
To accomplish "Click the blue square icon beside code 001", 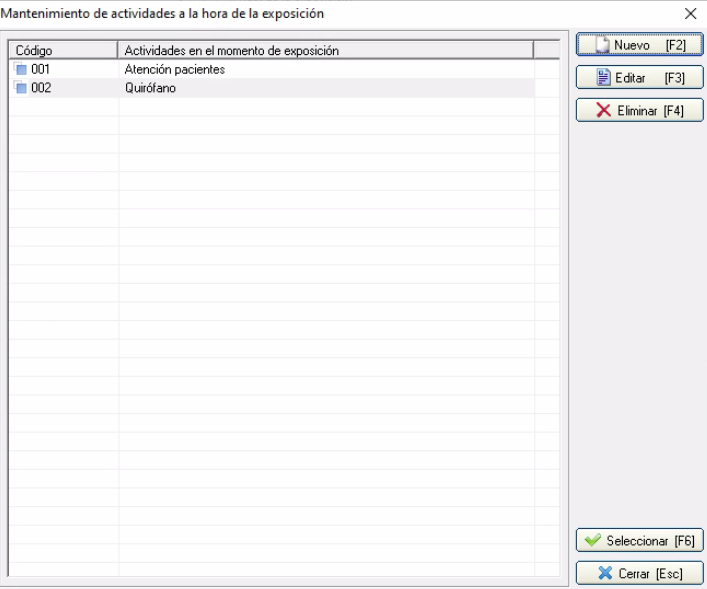I will pyautogui.click(x=21, y=70).
